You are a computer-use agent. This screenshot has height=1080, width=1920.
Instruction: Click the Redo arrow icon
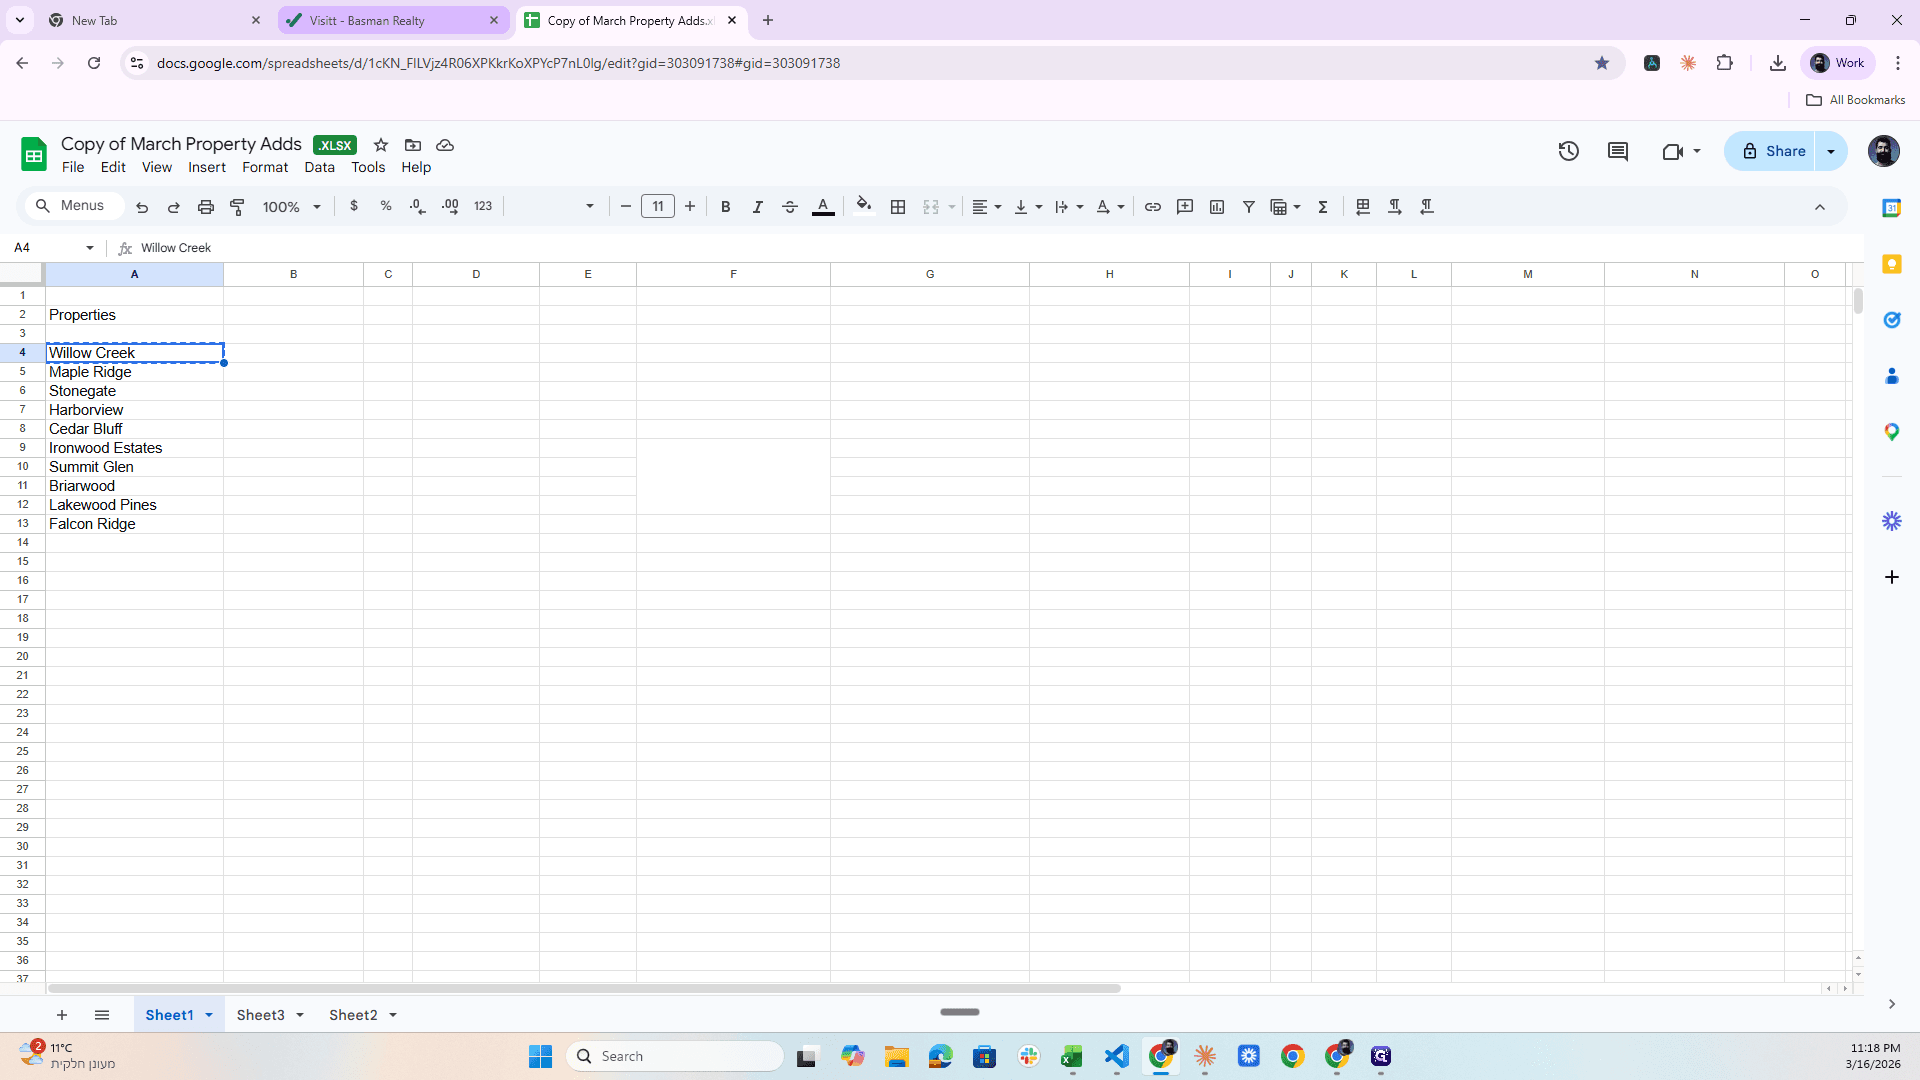pos(174,207)
